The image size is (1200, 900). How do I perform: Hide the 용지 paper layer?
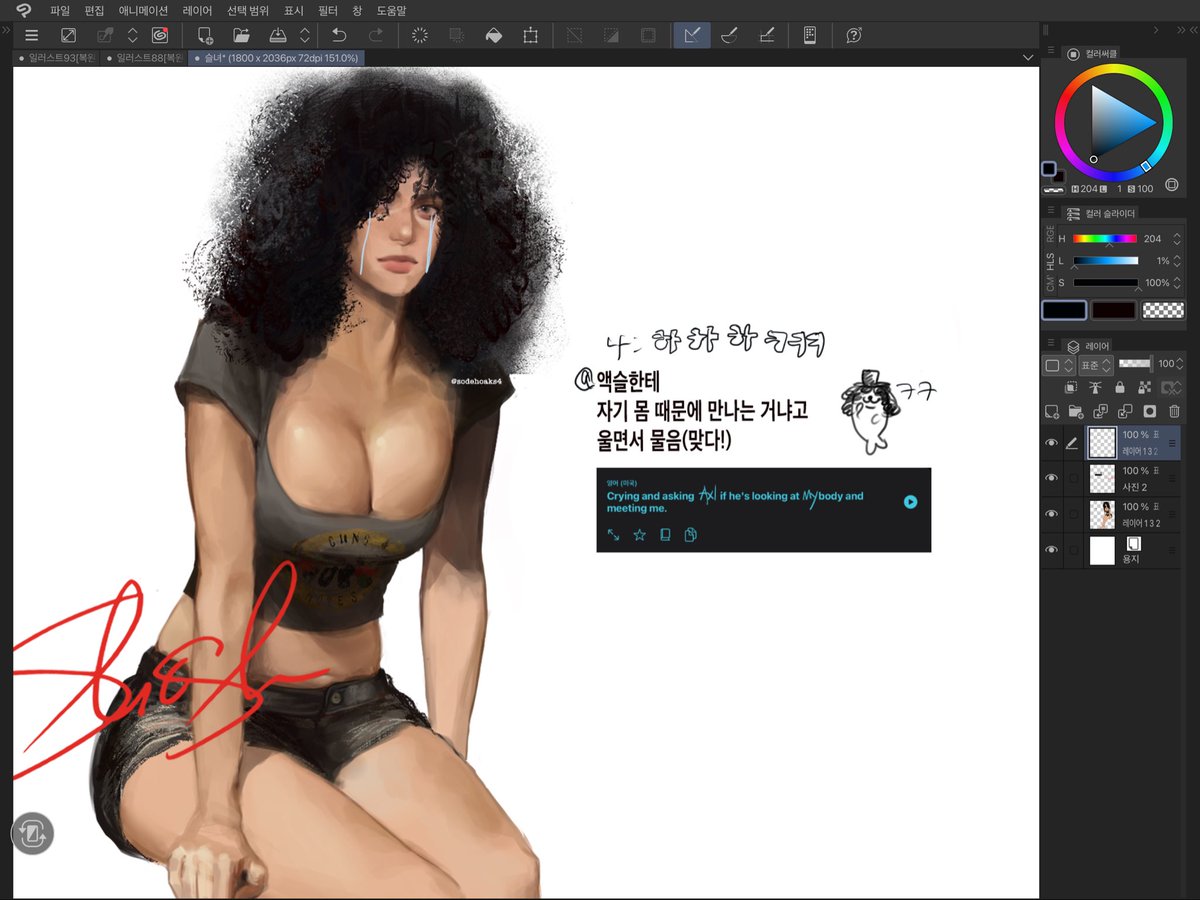[1051, 550]
